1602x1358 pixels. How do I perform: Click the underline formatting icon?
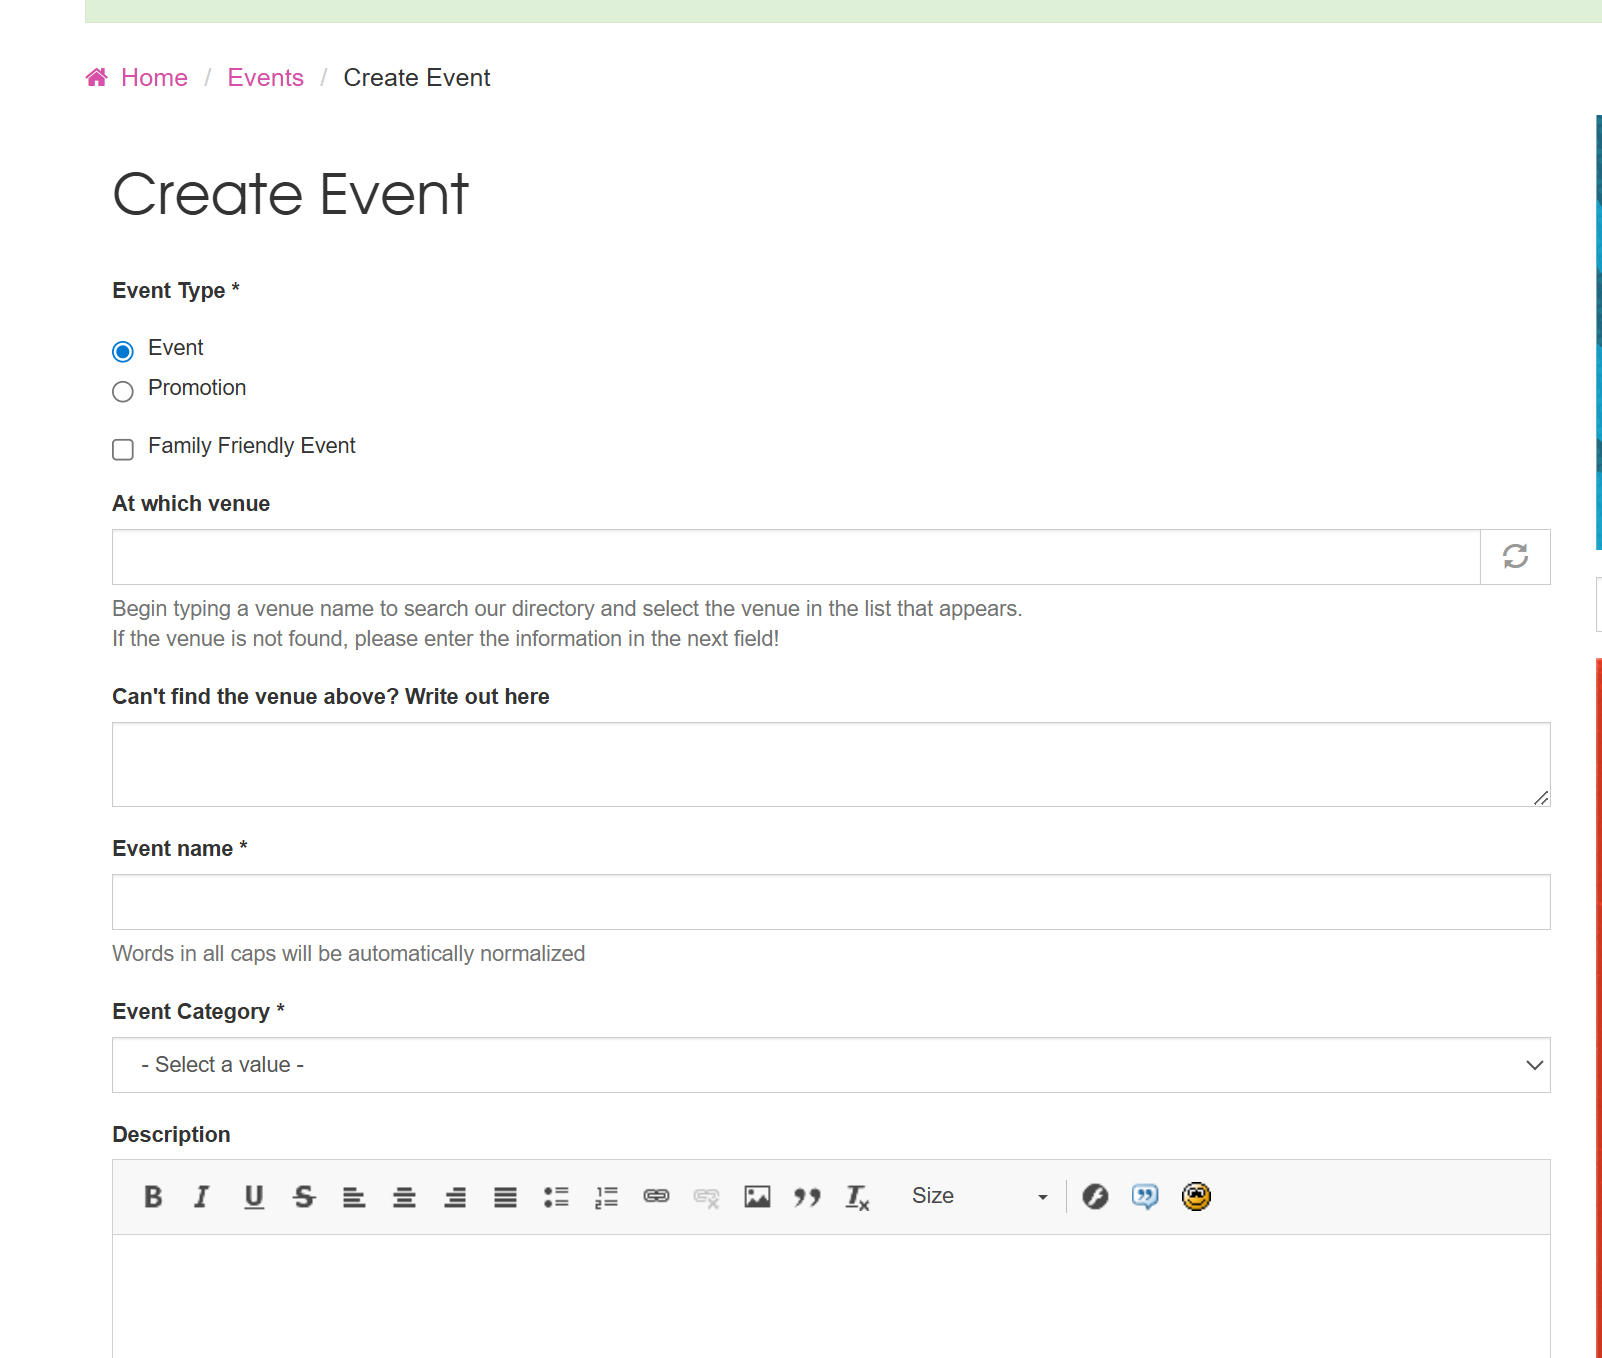click(x=254, y=1196)
